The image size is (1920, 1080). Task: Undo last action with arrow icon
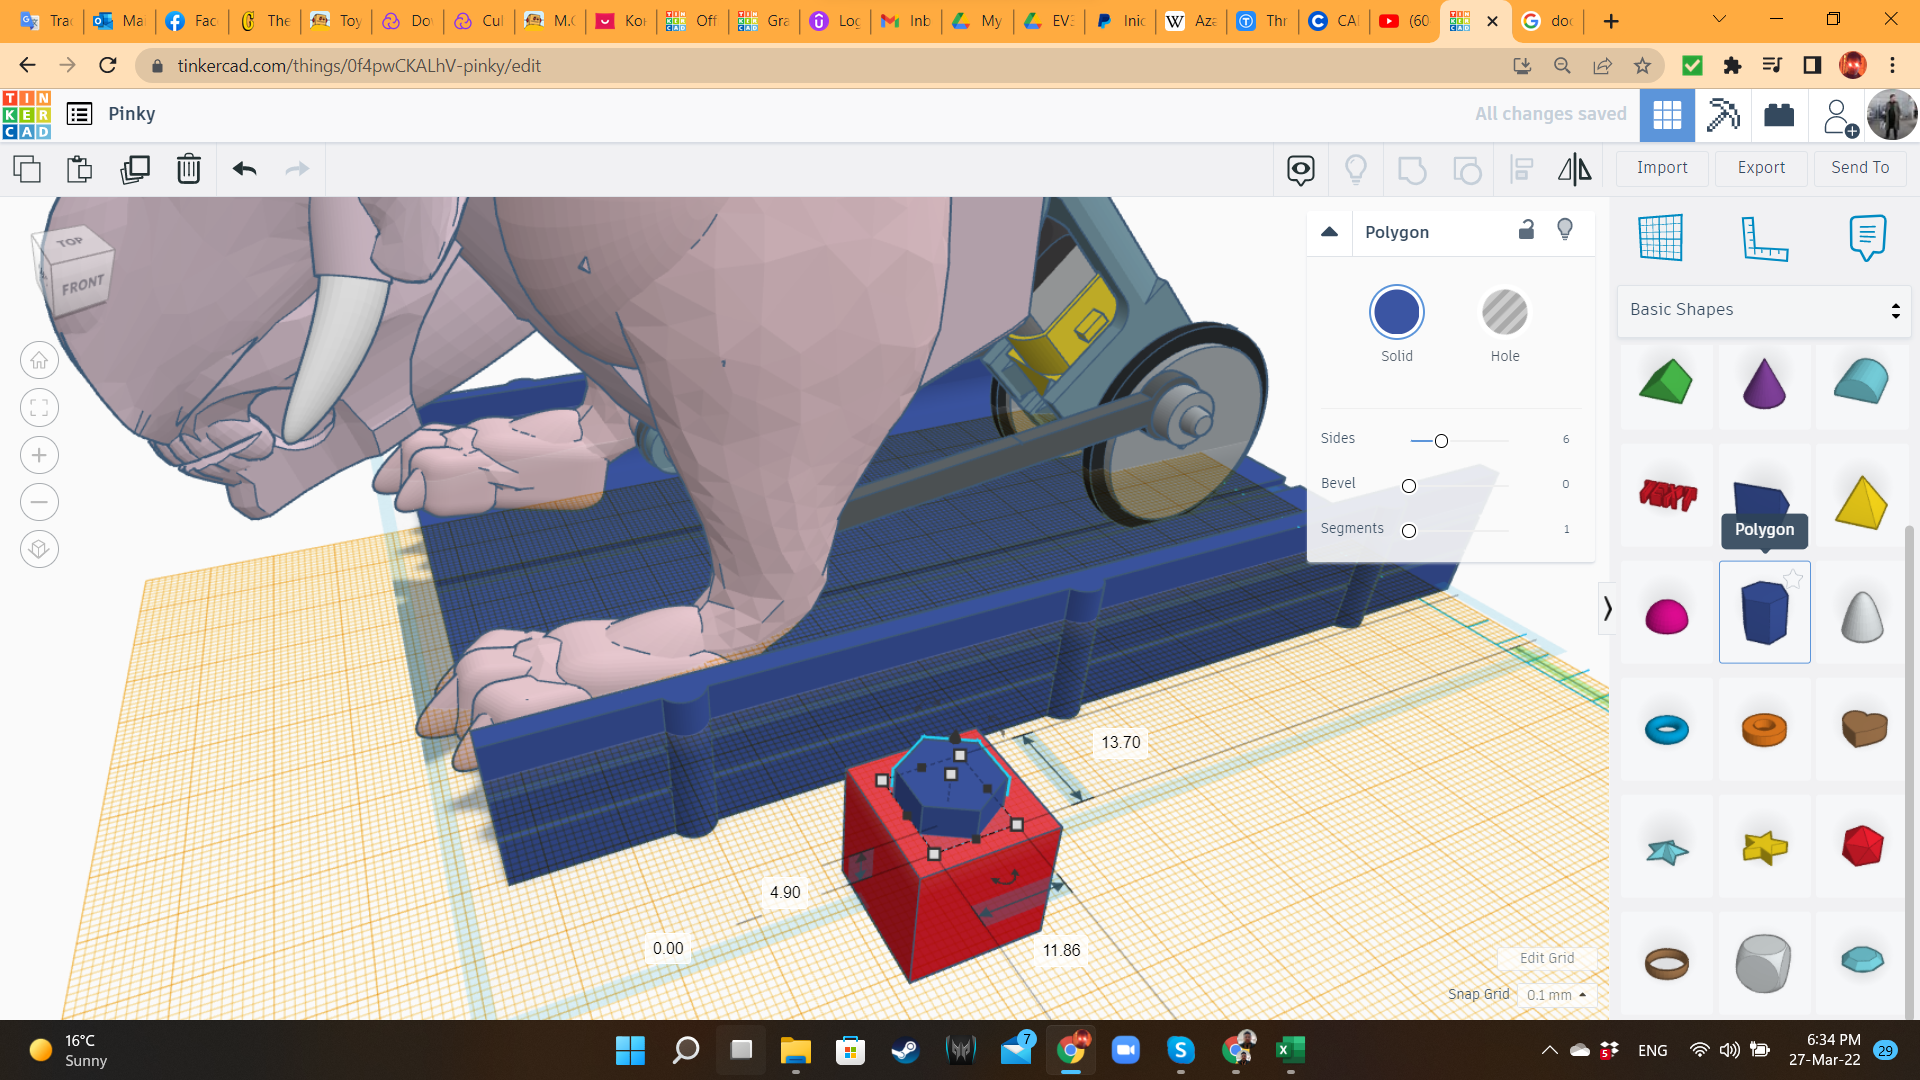coord(245,169)
